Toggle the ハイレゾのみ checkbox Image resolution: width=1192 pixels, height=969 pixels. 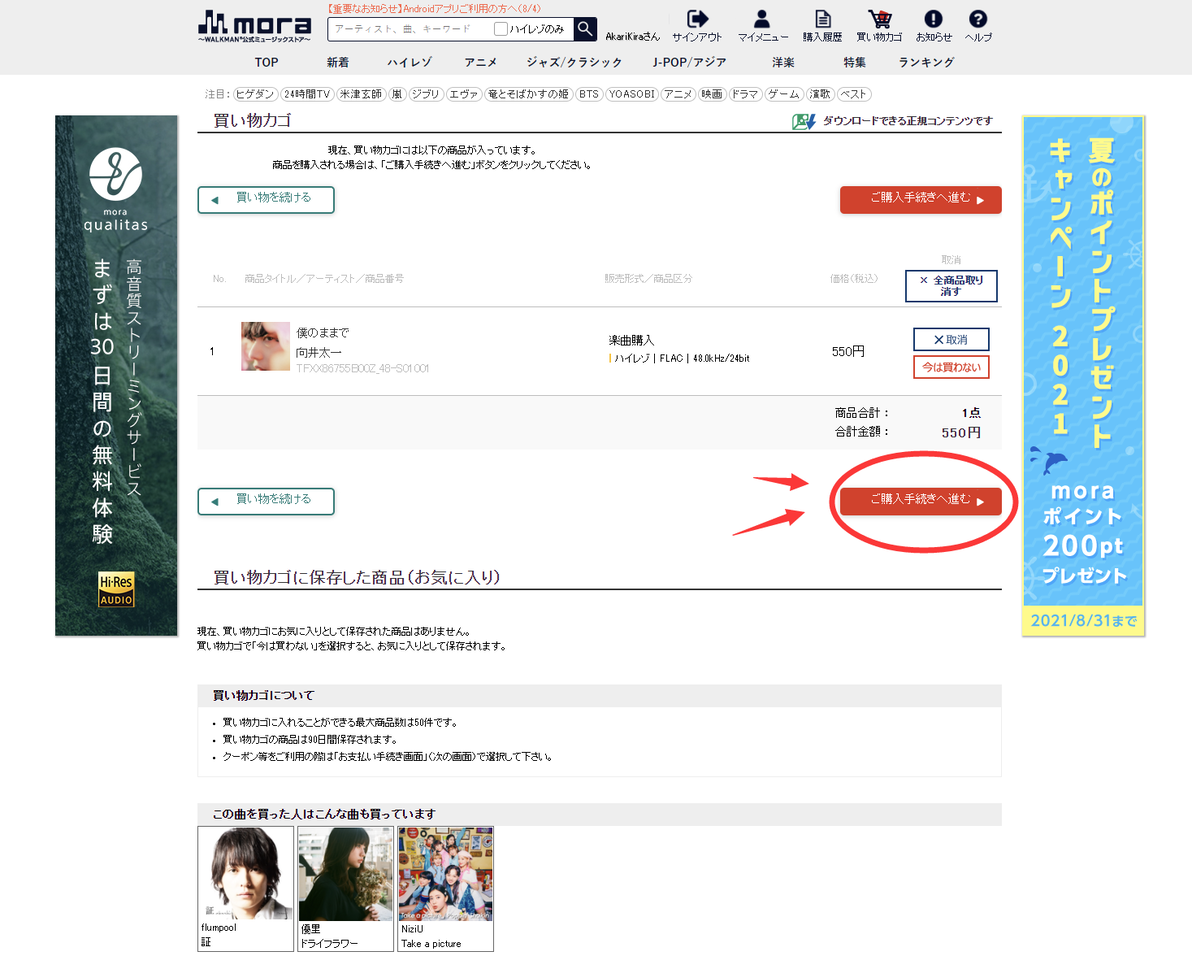click(500, 29)
